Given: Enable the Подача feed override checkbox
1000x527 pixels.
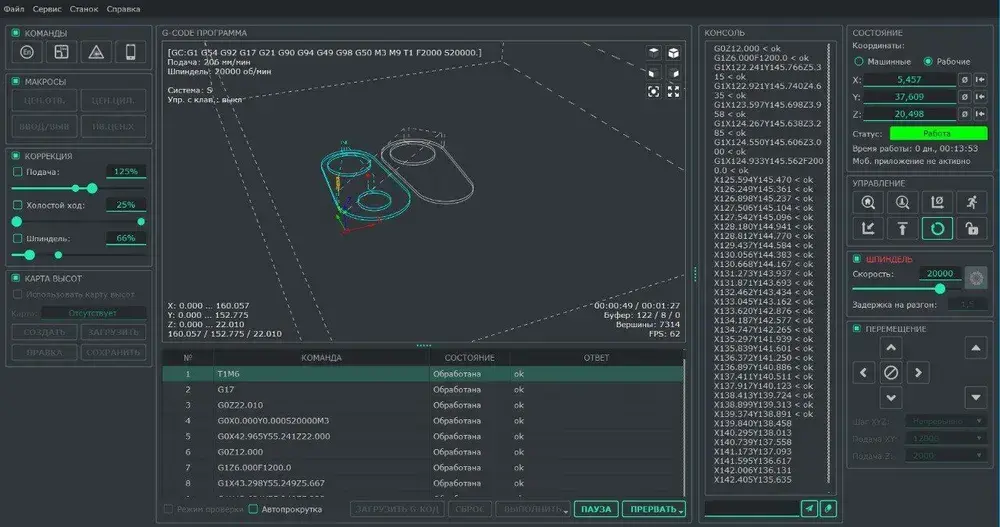Looking at the screenshot, I should pos(17,172).
